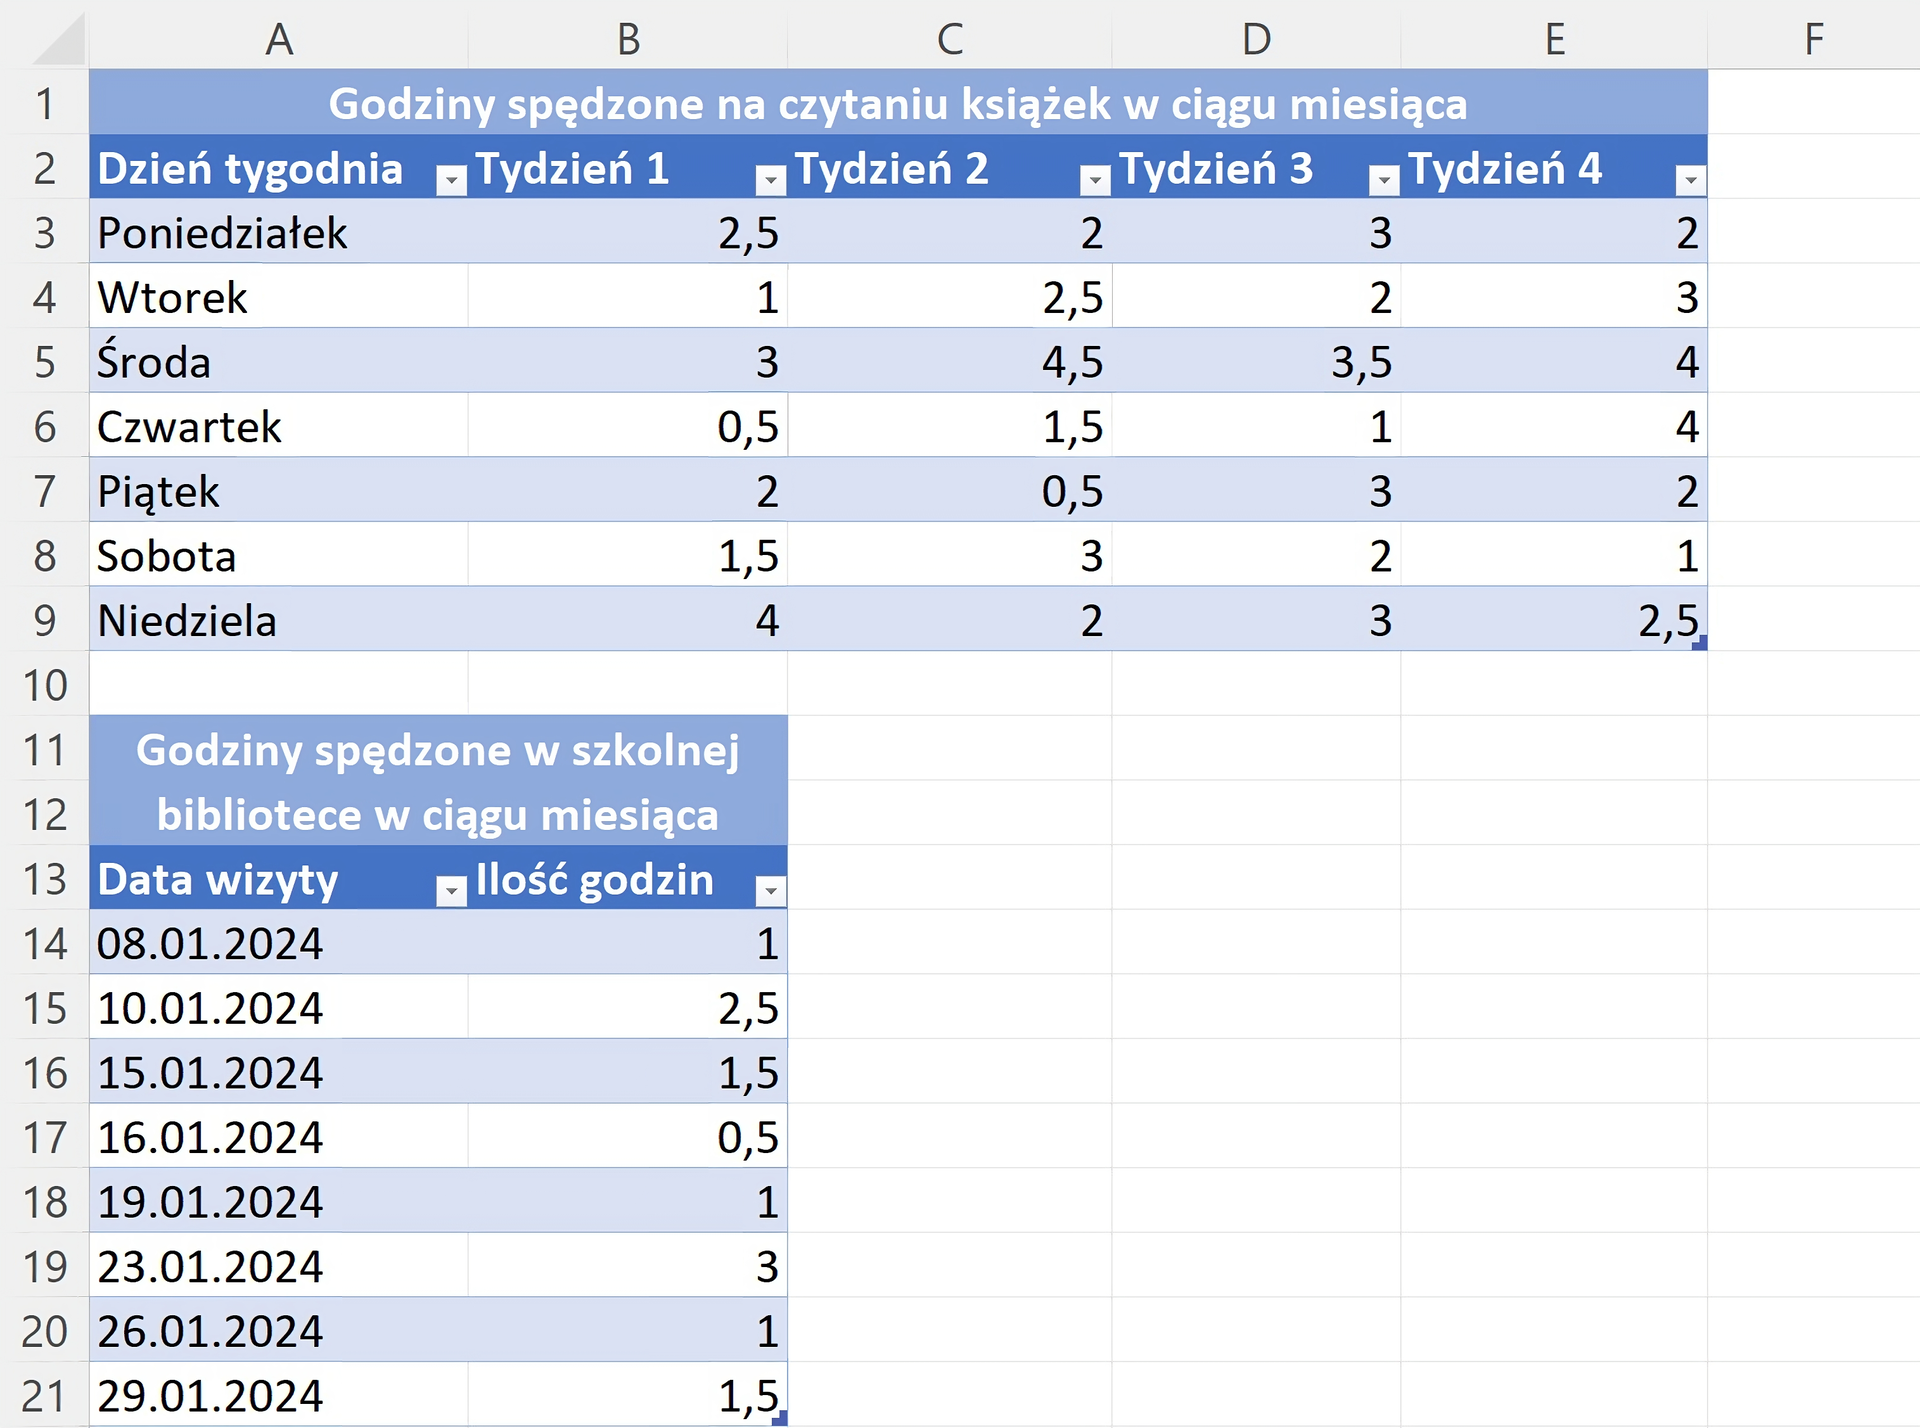Open the Data wizyty filter dropdown
This screenshot has height=1428, width=1920.
452,891
